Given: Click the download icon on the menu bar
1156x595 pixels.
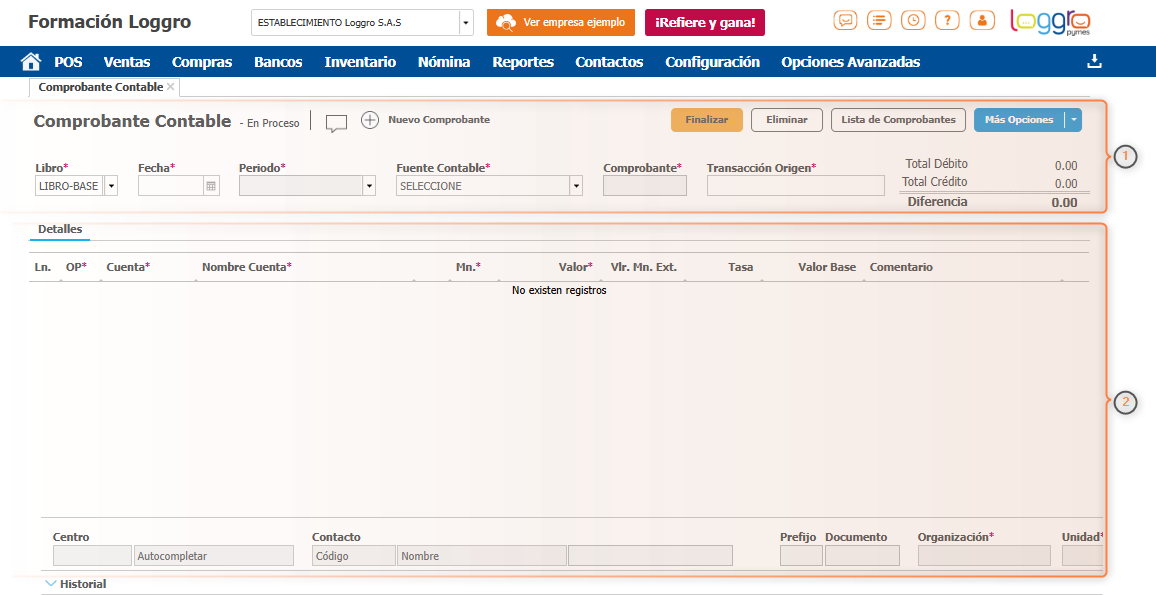Looking at the screenshot, I should click(x=1094, y=61).
